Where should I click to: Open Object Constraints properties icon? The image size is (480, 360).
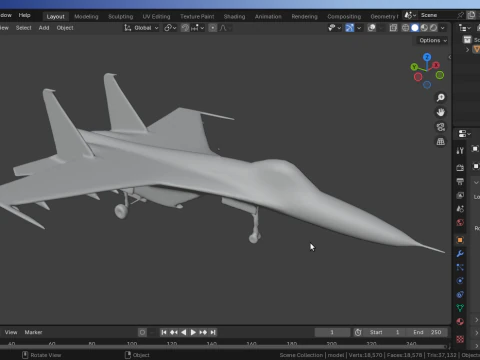460,294
